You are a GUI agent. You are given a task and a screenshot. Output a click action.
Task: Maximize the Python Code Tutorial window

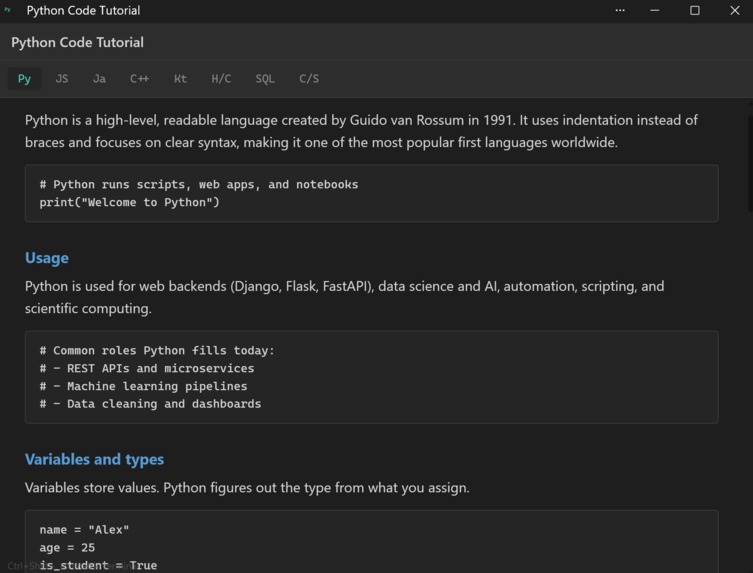click(x=694, y=10)
